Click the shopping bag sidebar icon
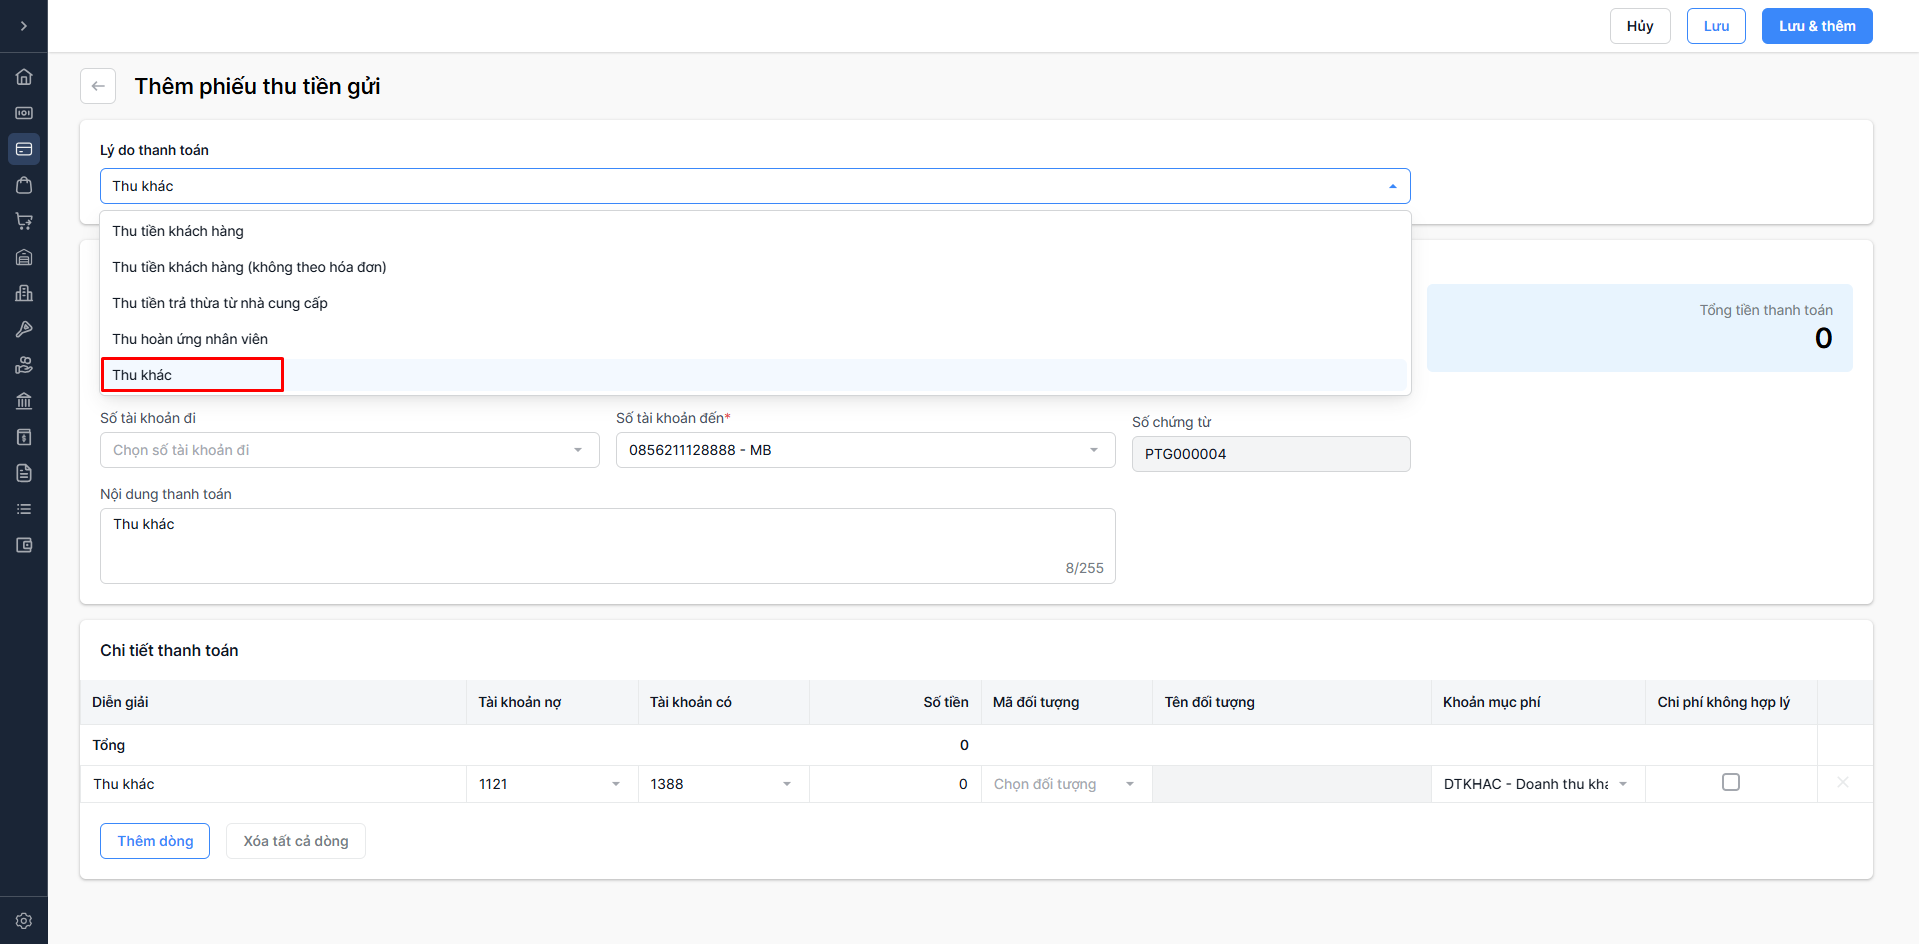This screenshot has height=944, width=1919. point(24,185)
